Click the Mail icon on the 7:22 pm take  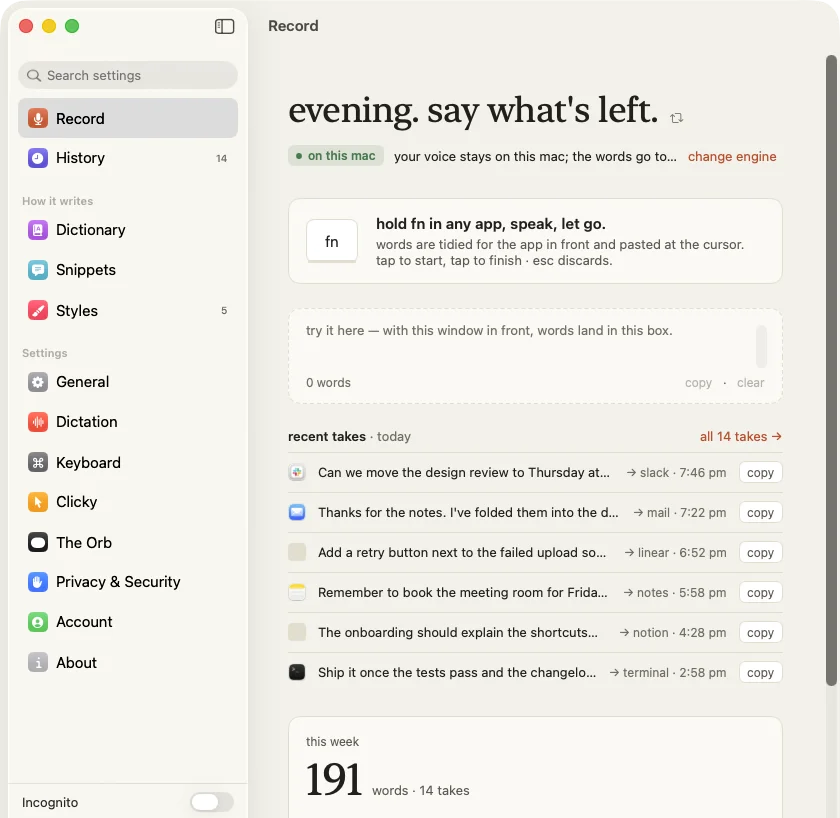(297, 513)
